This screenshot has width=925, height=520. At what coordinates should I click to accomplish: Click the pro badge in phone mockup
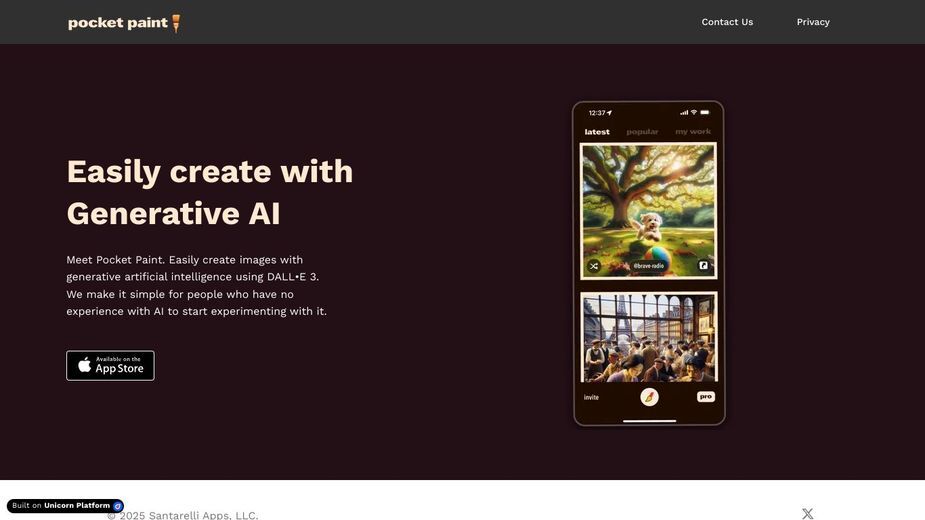(x=706, y=397)
